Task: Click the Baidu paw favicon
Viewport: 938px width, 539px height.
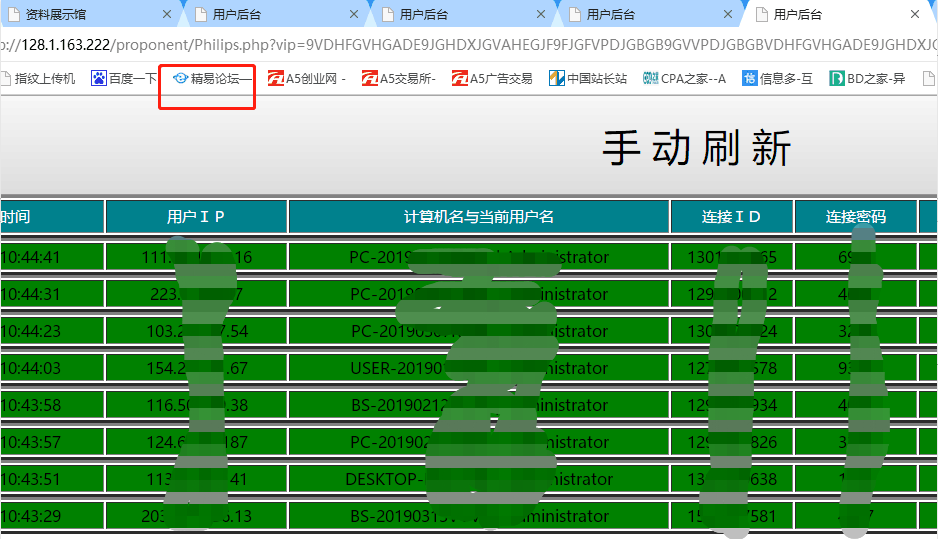Action: pyautogui.click(x=98, y=78)
